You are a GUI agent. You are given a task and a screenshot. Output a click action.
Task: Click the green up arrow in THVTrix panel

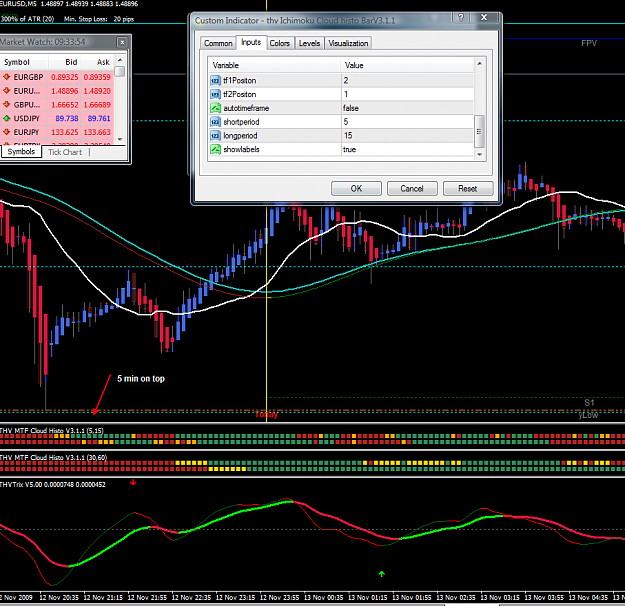pyautogui.click(x=381, y=574)
